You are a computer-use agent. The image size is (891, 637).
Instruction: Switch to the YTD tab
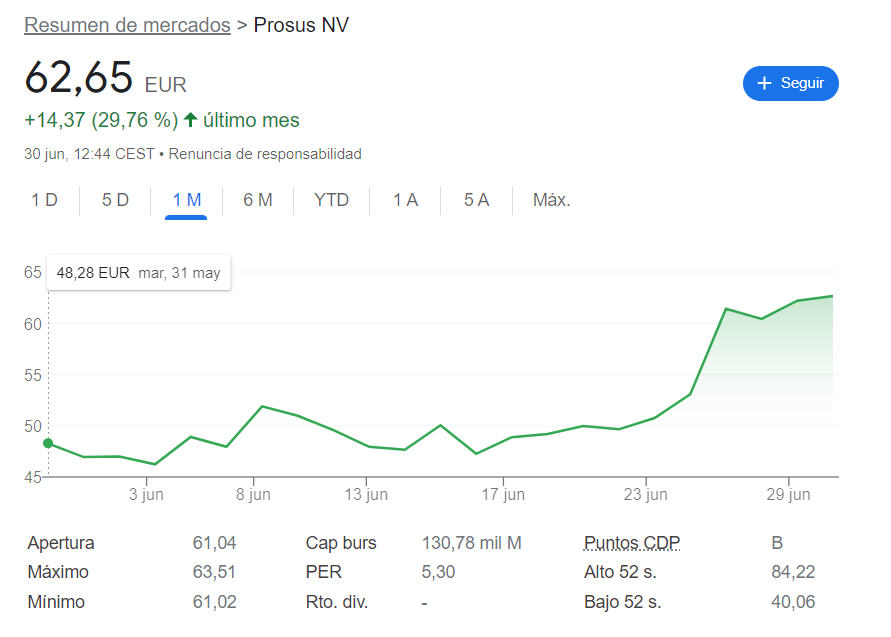(331, 200)
